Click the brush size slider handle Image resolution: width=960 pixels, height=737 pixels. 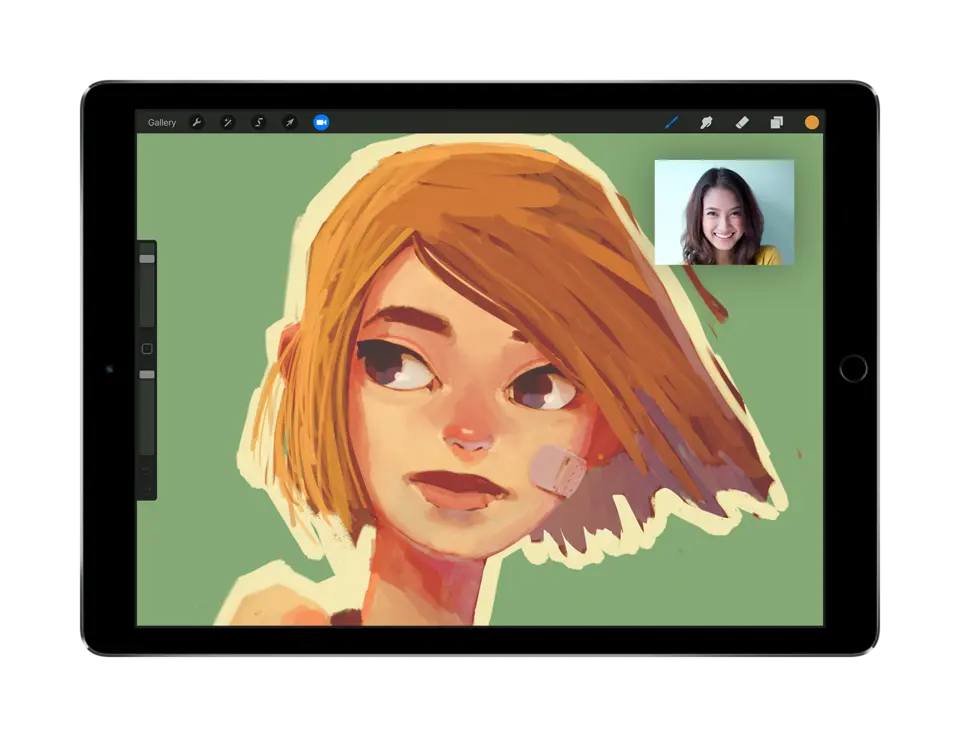coord(147,259)
